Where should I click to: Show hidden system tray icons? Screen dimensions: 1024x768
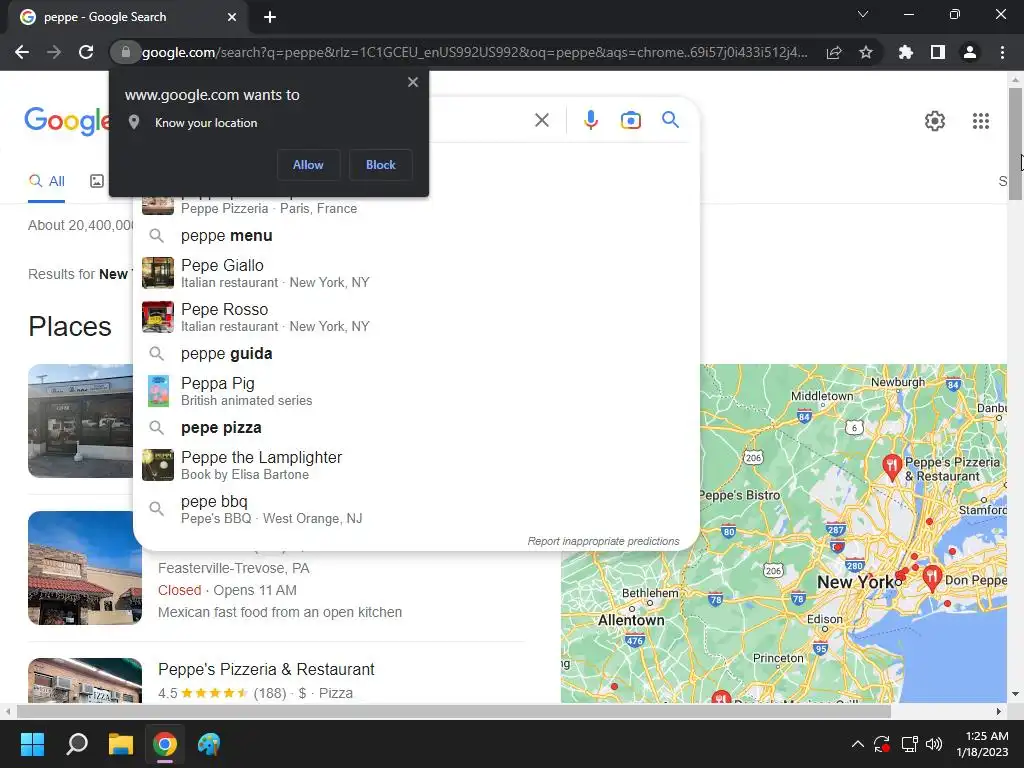857,744
